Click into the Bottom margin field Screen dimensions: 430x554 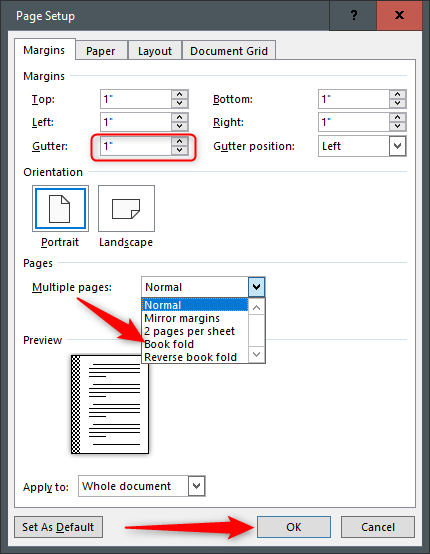pos(354,99)
